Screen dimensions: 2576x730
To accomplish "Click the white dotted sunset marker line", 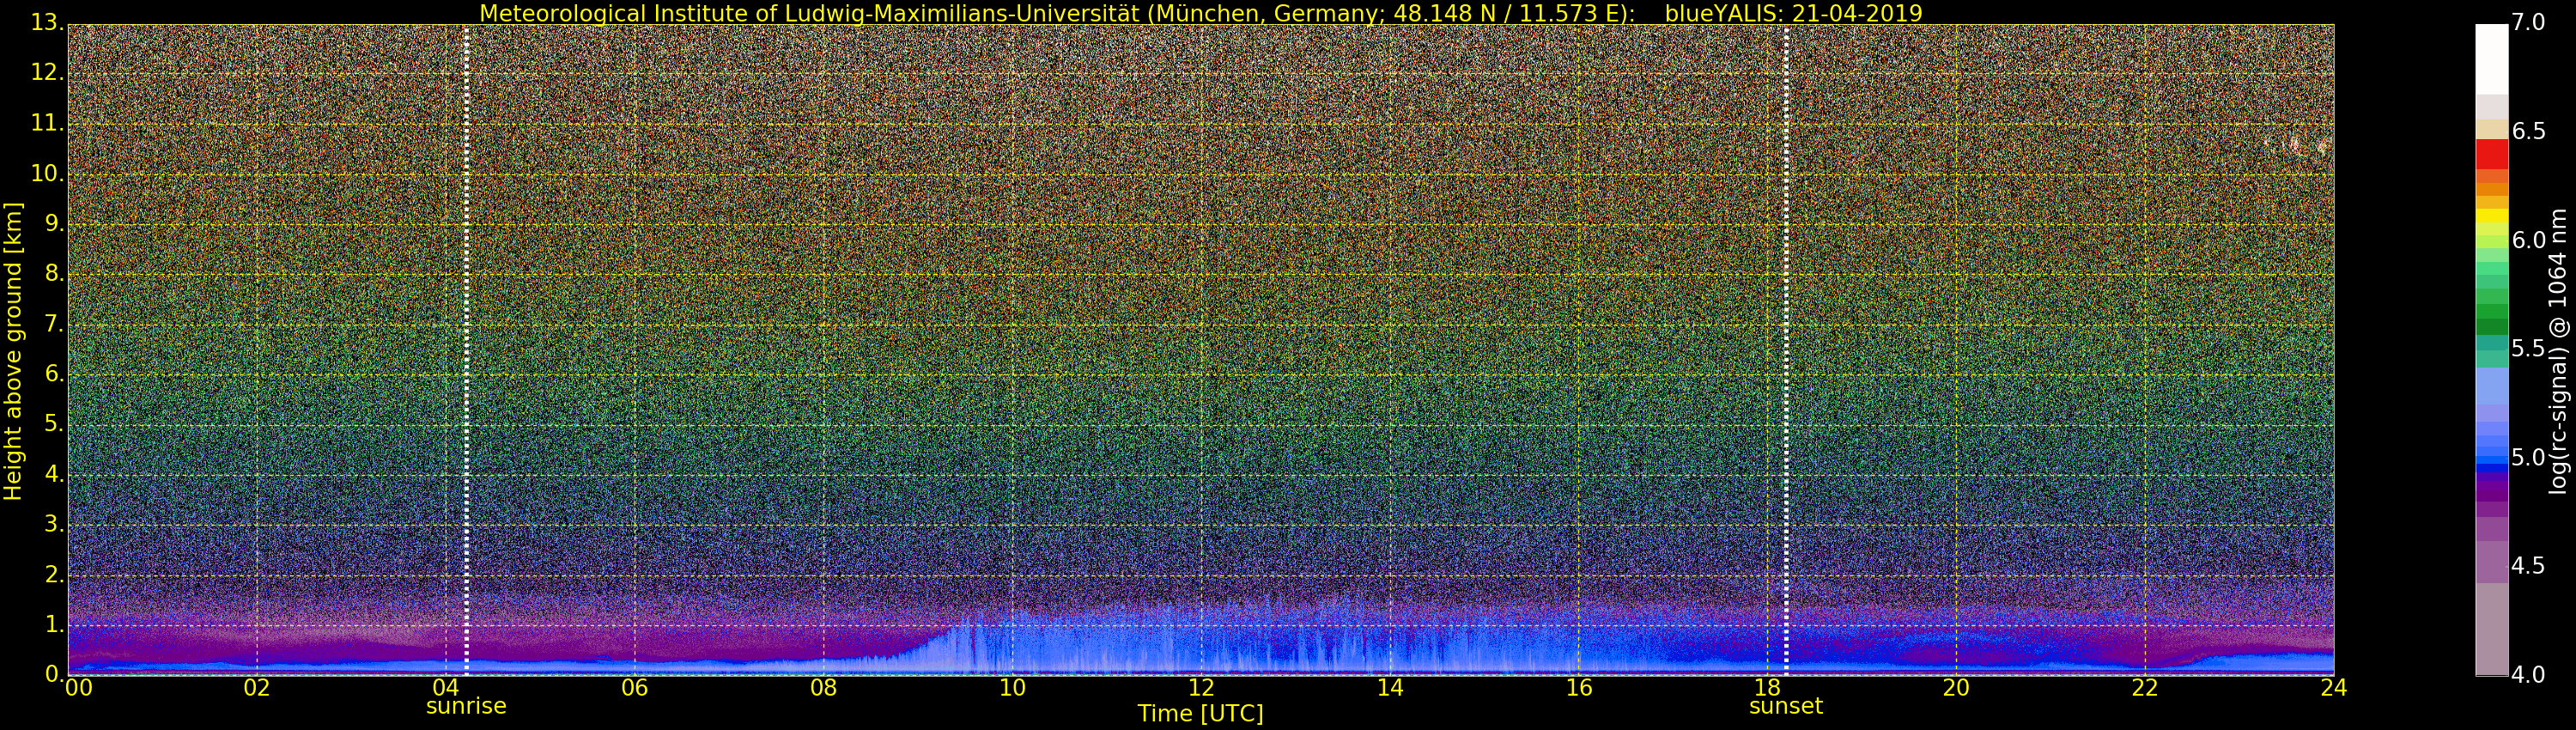I will pyautogui.click(x=1786, y=350).
